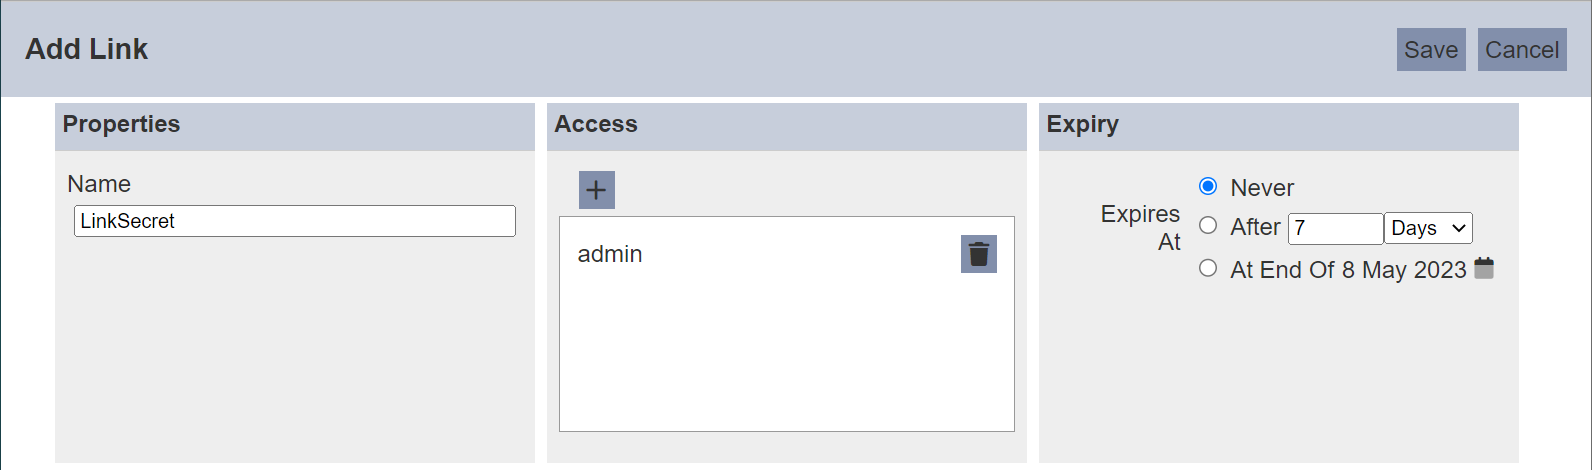The width and height of the screenshot is (1592, 470).
Task: Select the At End Of radio button
Action: pyautogui.click(x=1208, y=267)
